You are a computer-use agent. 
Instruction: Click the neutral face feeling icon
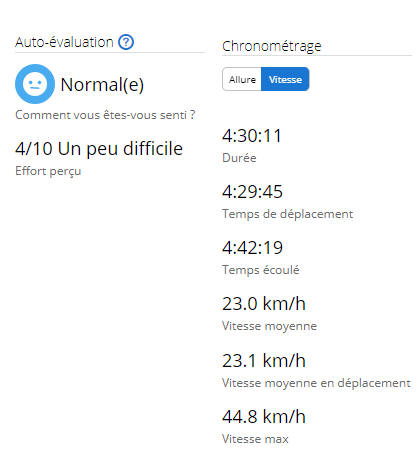pos(35,84)
